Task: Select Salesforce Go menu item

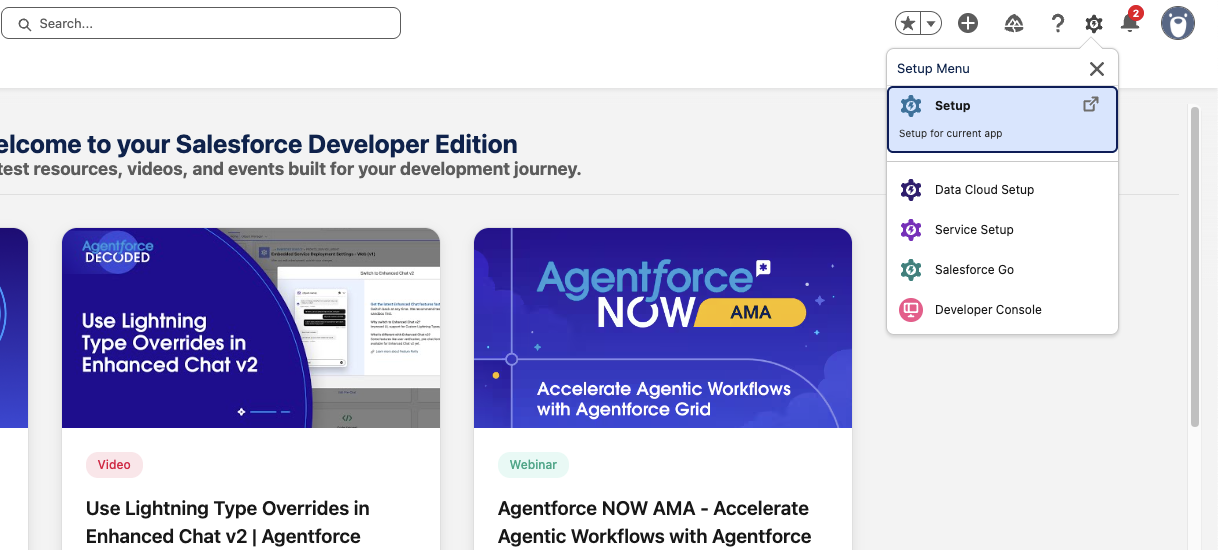Action: (974, 270)
